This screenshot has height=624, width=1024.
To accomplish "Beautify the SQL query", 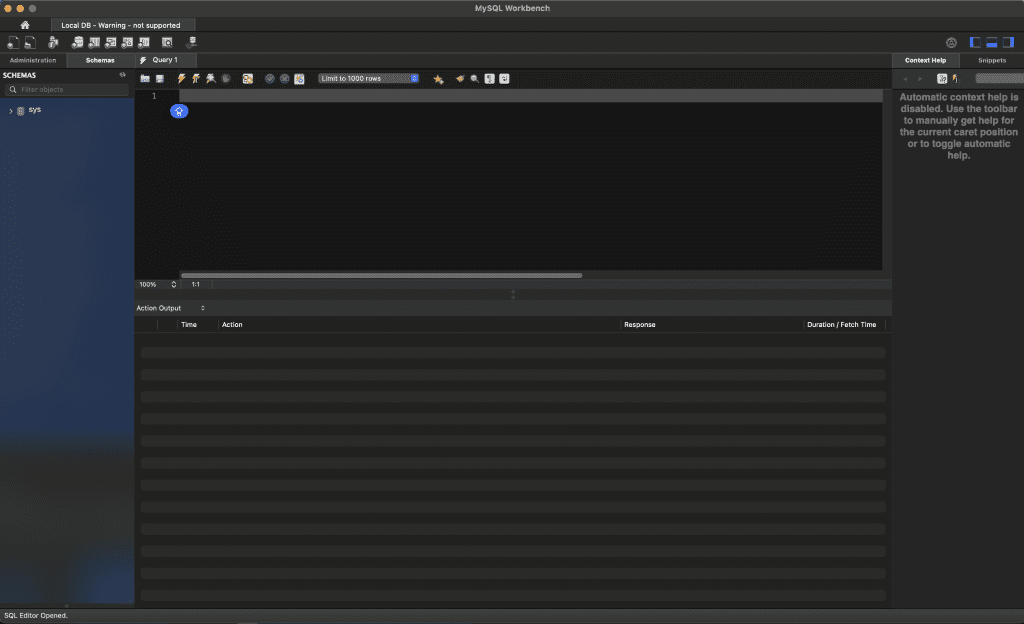I will click(x=460, y=79).
